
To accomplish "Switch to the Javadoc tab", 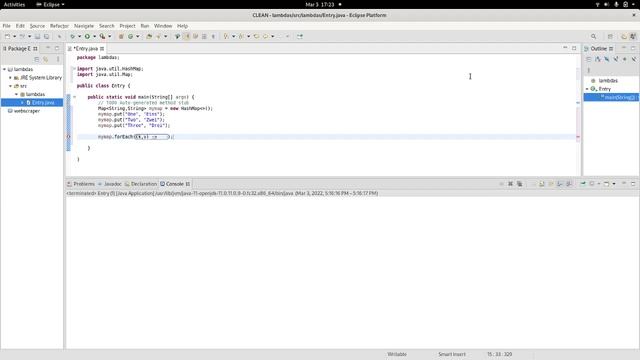I will click(110, 184).
